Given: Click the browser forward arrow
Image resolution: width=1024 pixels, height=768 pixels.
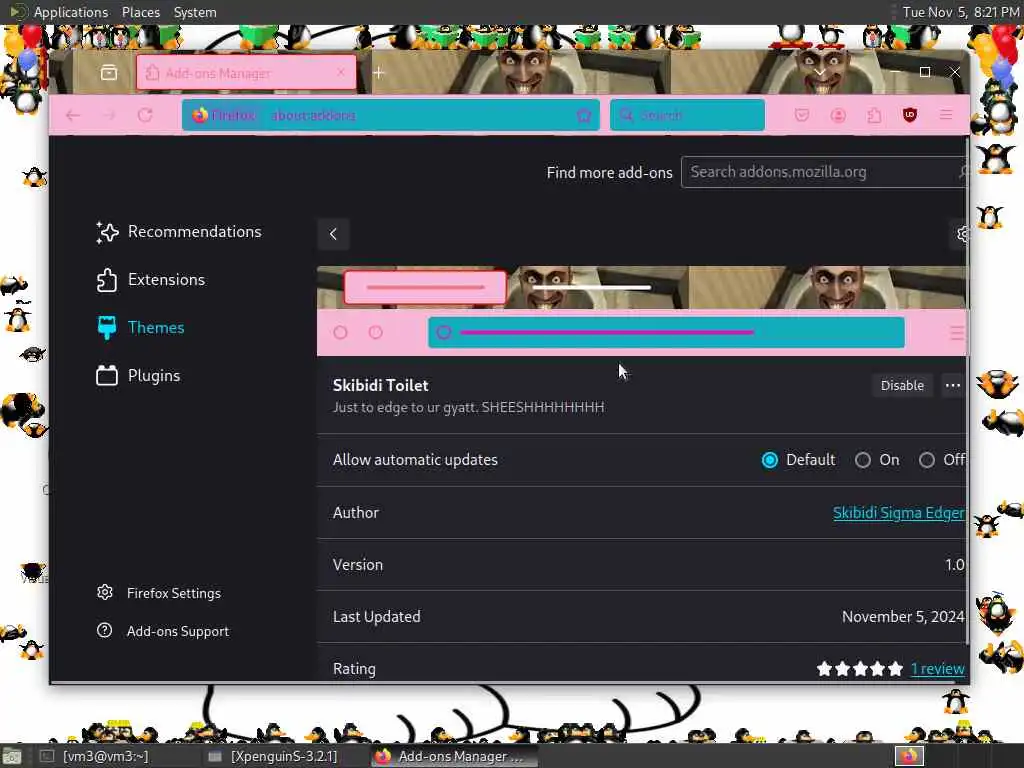Looking at the screenshot, I should tap(109, 115).
